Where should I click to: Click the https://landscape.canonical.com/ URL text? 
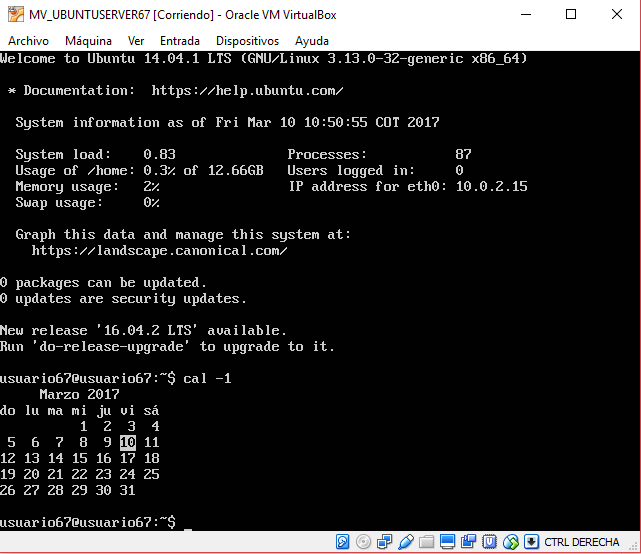(159, 250)
